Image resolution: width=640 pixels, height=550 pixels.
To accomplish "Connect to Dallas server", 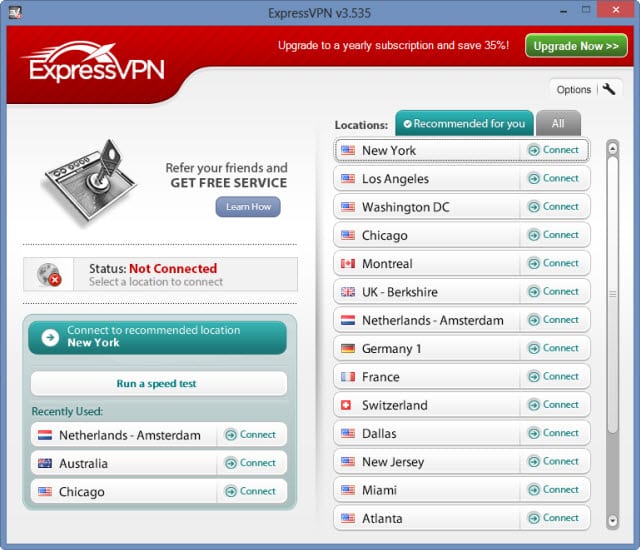I will (x=554, y=433).
